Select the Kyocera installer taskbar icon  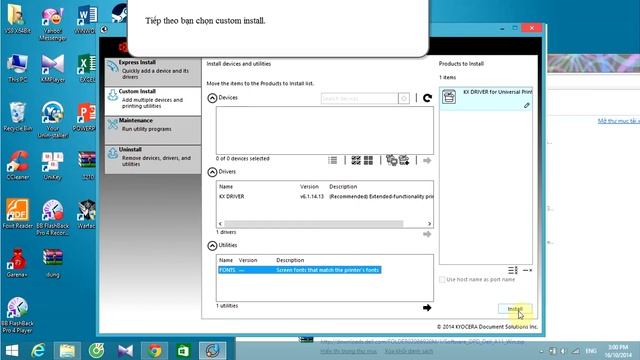(213, 351)
